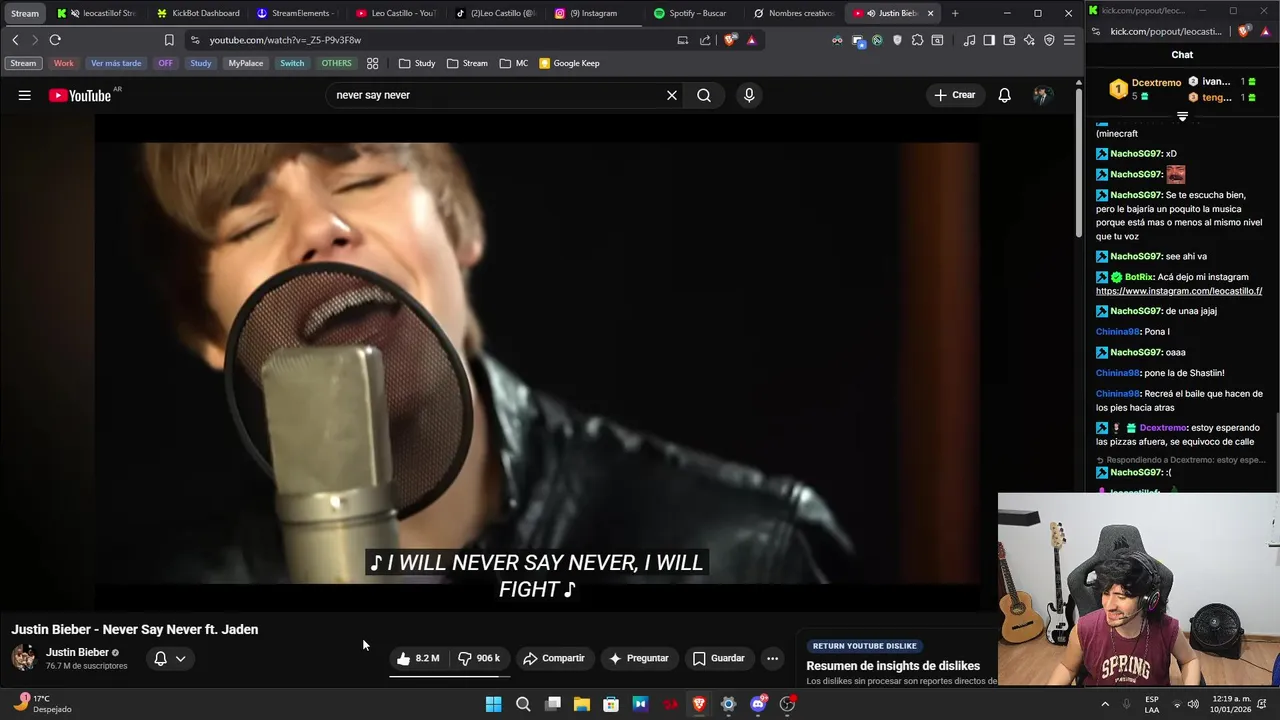Open the more actions three-dot menu

tap(772, 658)
